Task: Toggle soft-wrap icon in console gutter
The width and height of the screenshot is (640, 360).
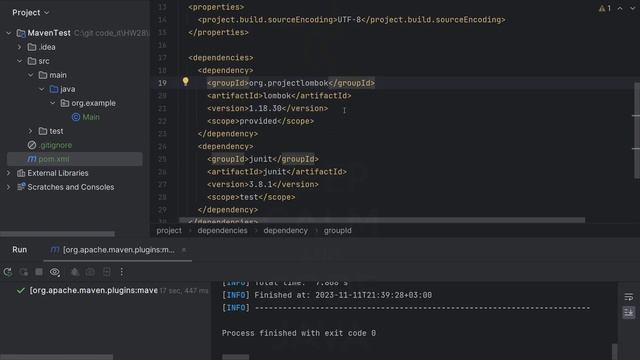Action: click(x=629, y=297)
